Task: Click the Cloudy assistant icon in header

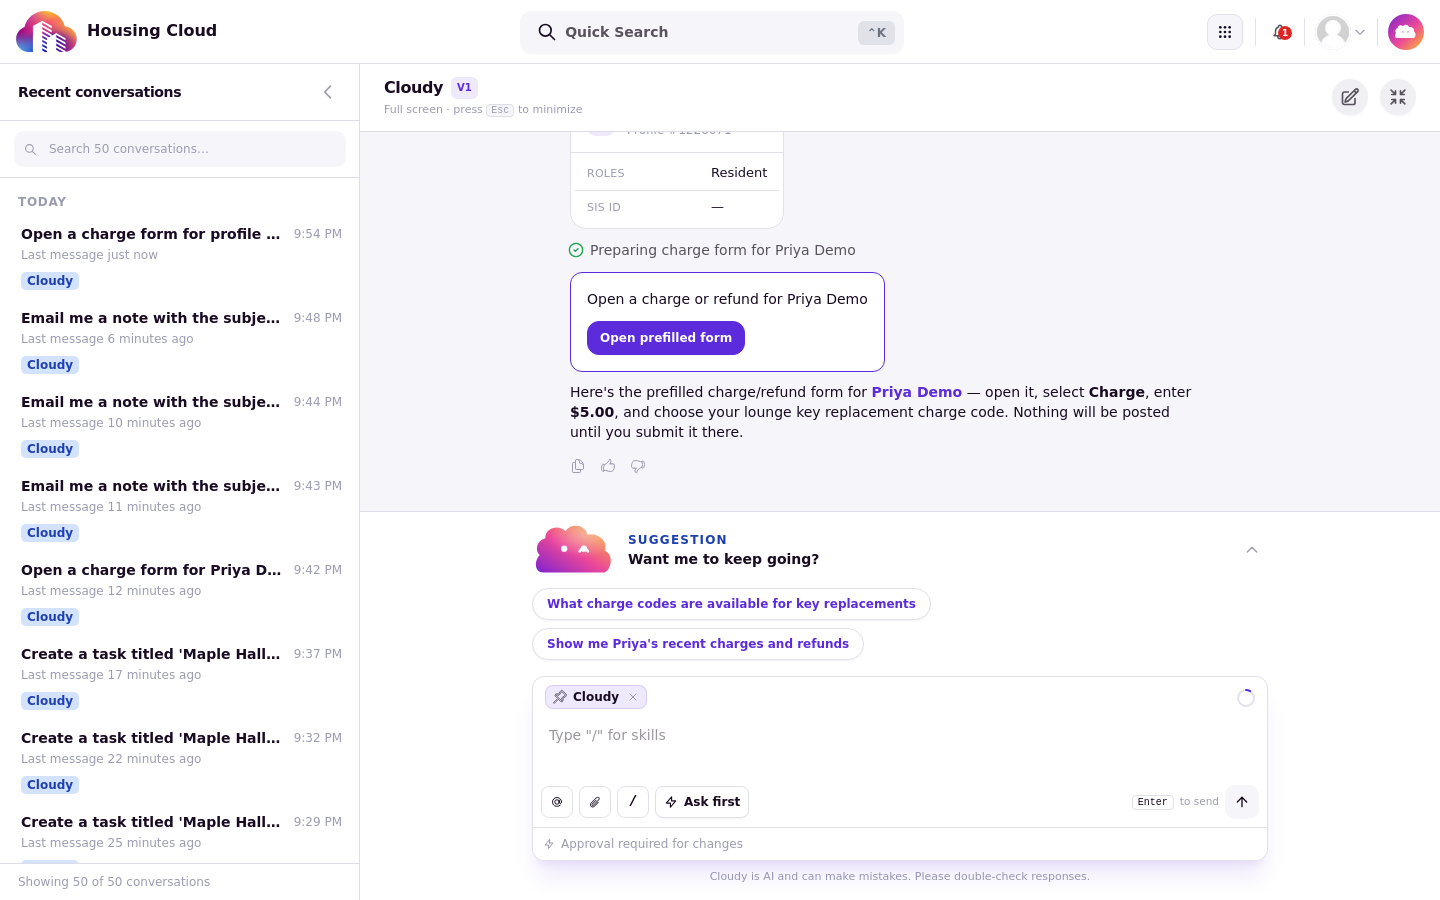Action: point(1406,32)
